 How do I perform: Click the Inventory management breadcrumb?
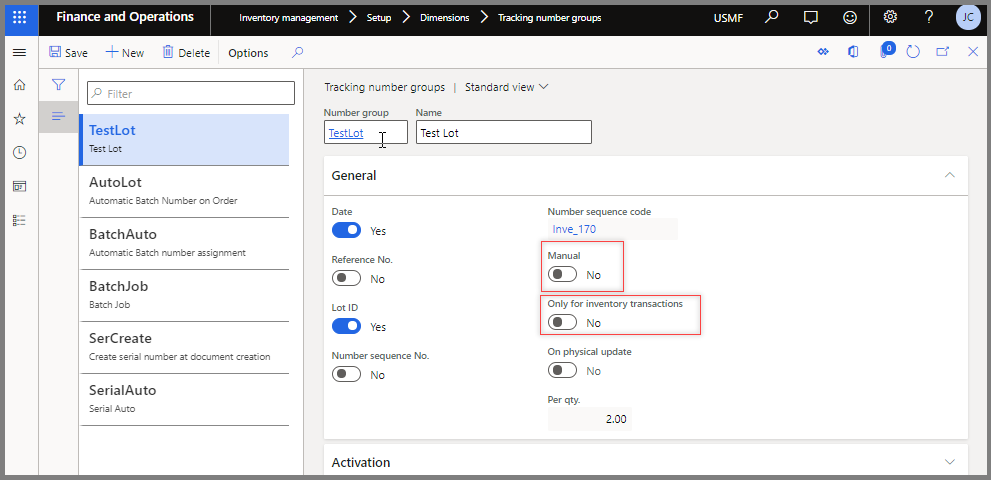coord(288,18)
